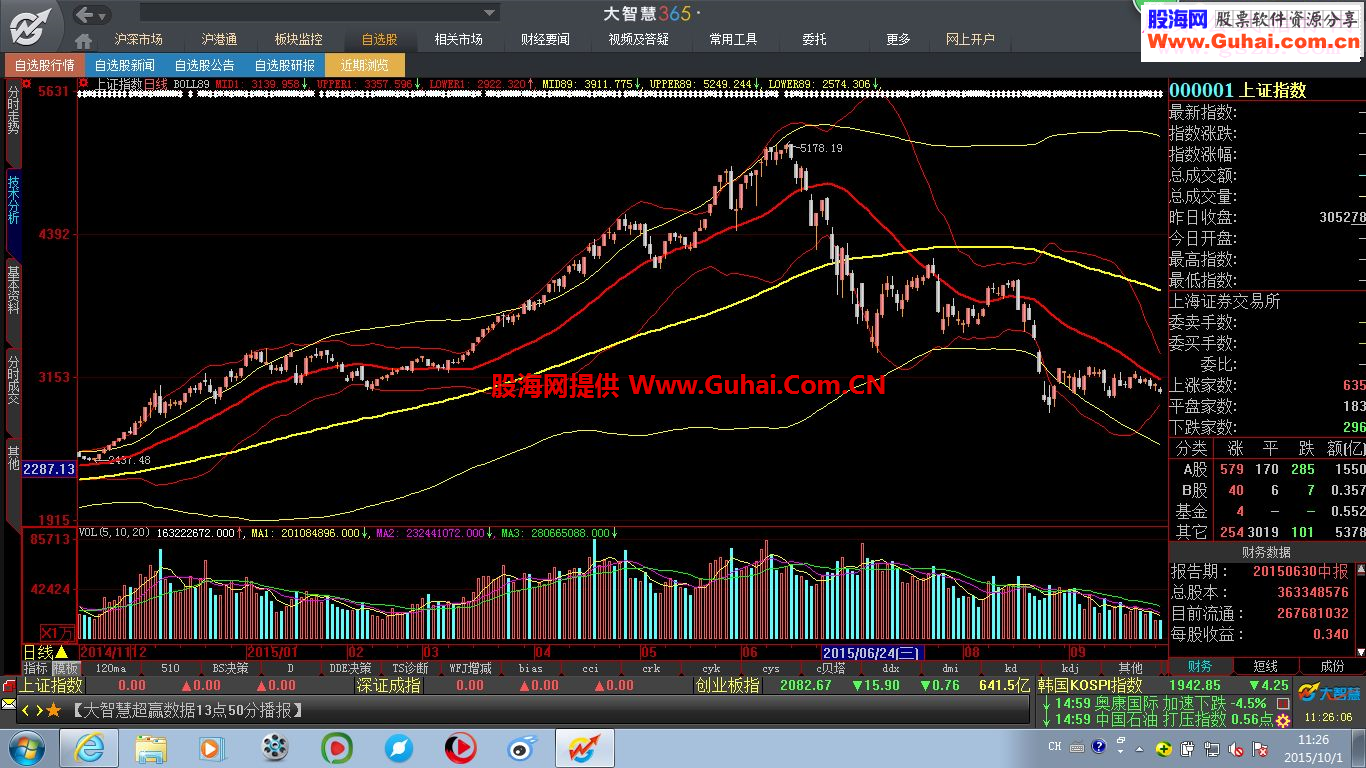Screen dimensions: 1366x768
Task: Click the 模板 tab at the chart bottom
Action: point(66,668)
